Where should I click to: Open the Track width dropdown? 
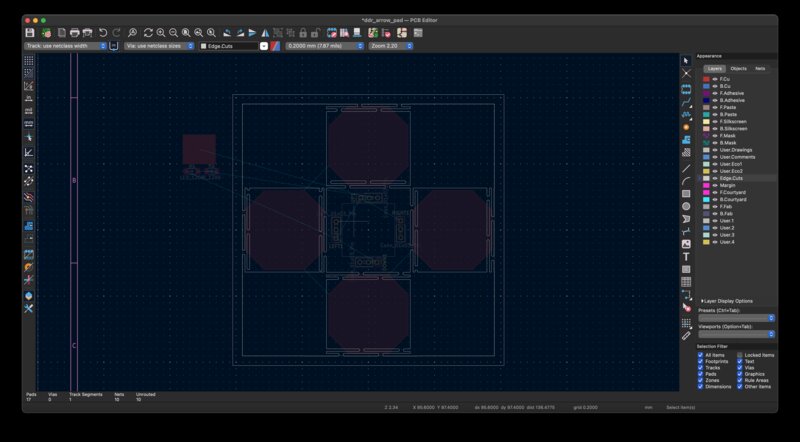(x=65, y=46)
